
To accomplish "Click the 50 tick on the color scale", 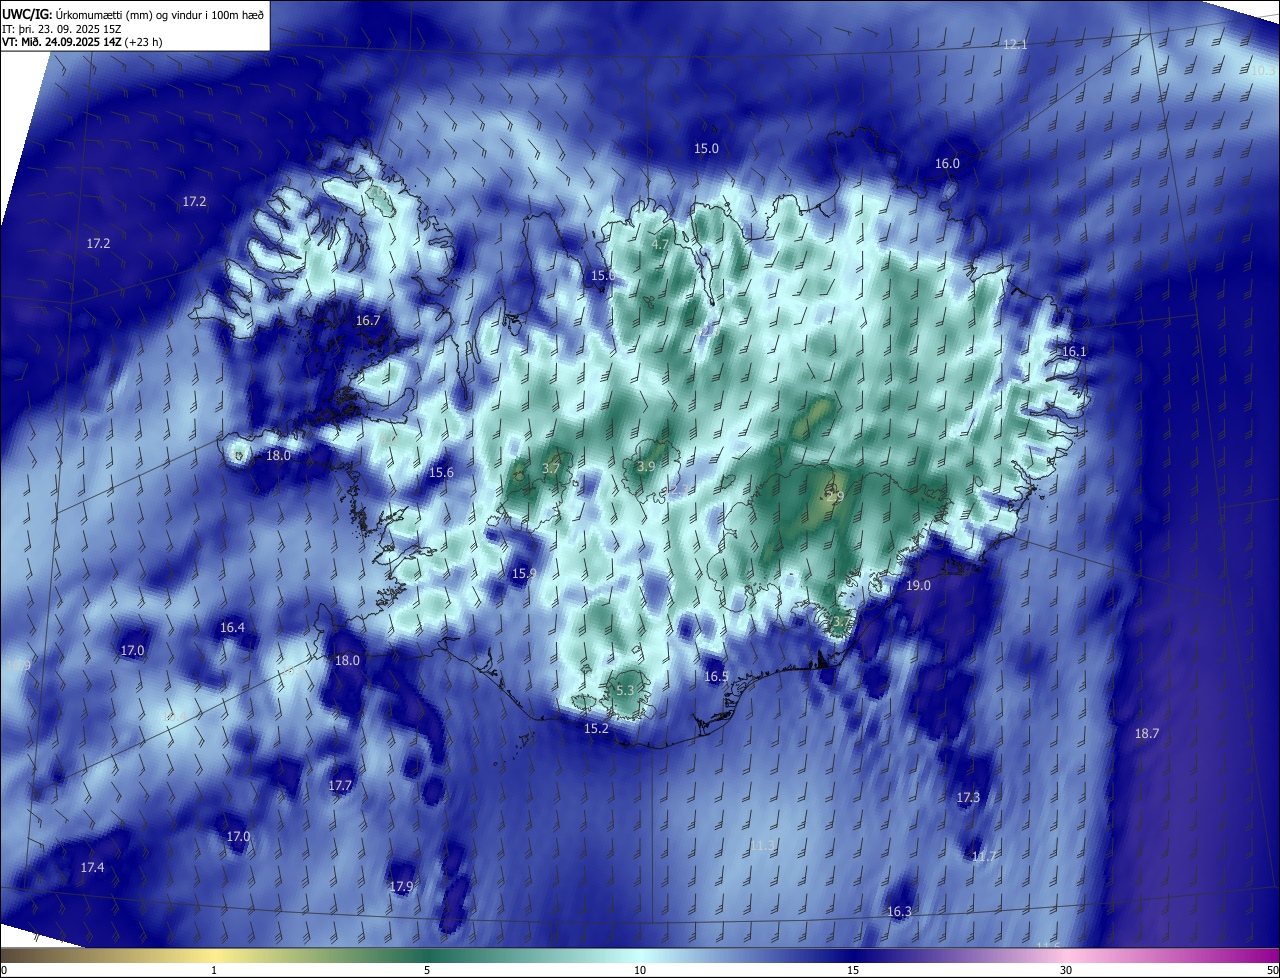I will tap(1272, 970).
